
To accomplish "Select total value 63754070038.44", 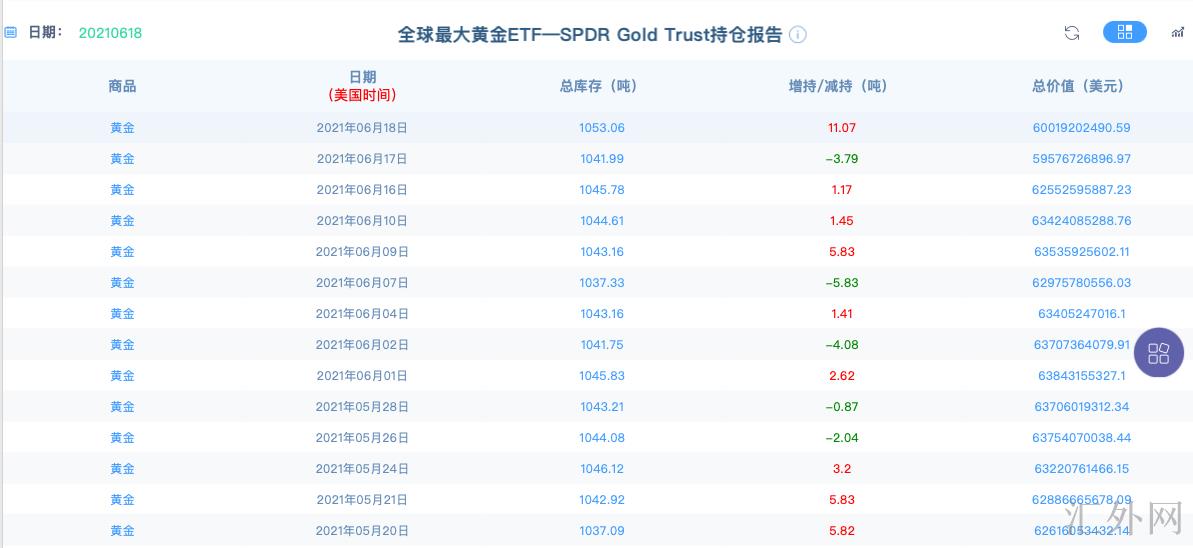I will (1081, 438).
